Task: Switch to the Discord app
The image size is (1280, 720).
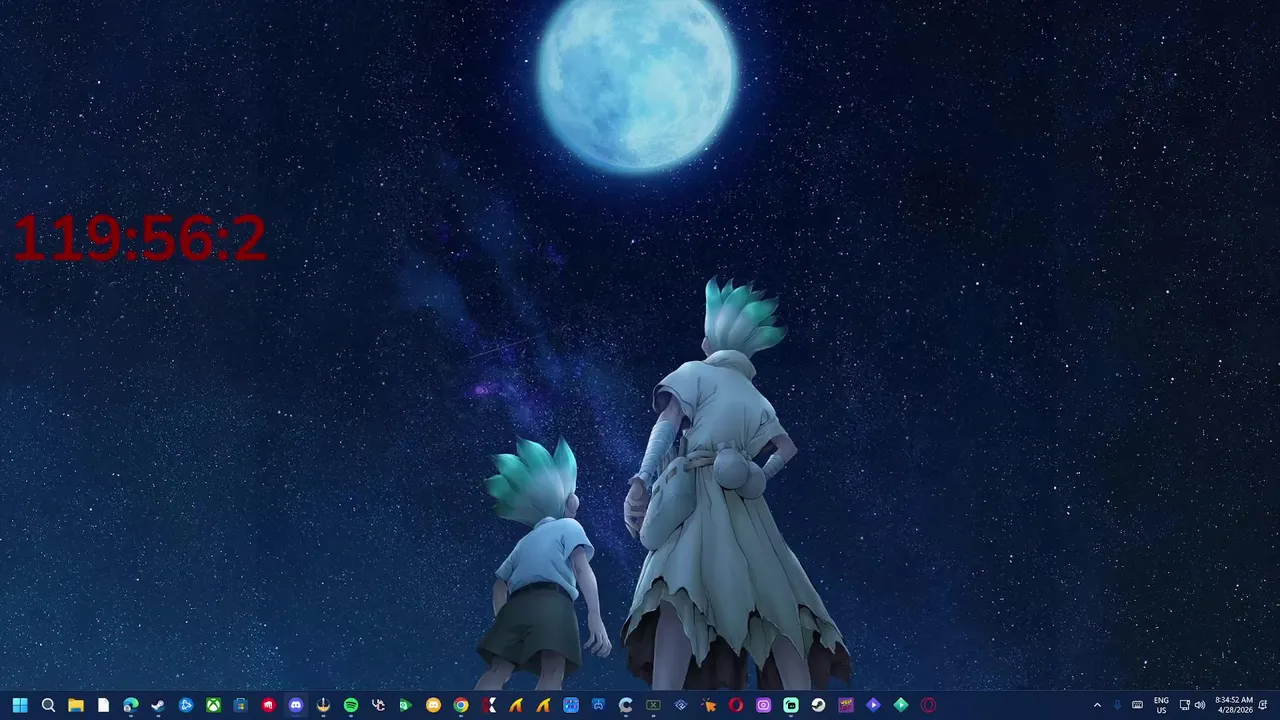Action: click(296, 705)
